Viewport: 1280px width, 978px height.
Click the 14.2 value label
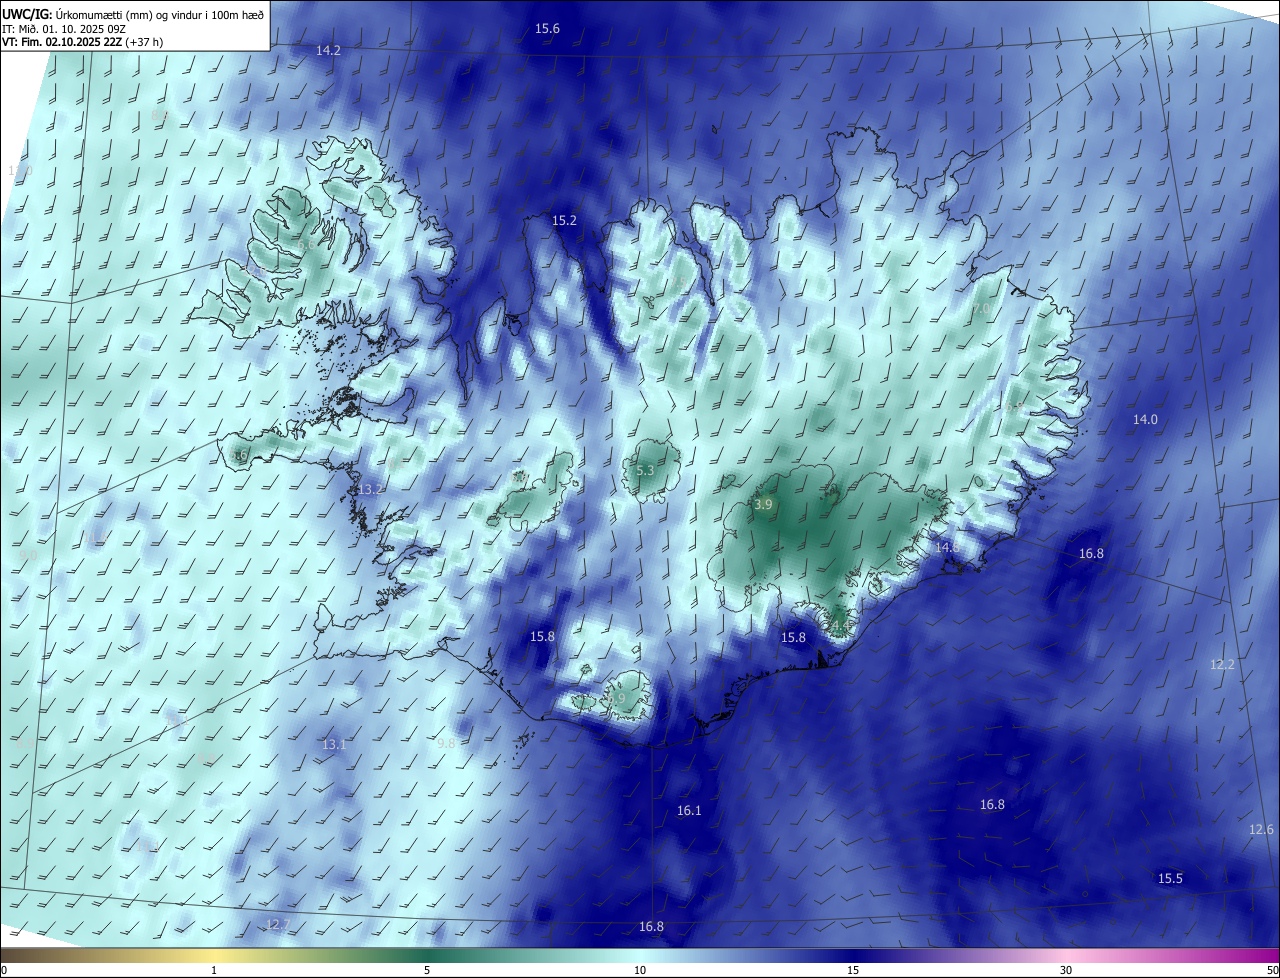tap(328, 50)
